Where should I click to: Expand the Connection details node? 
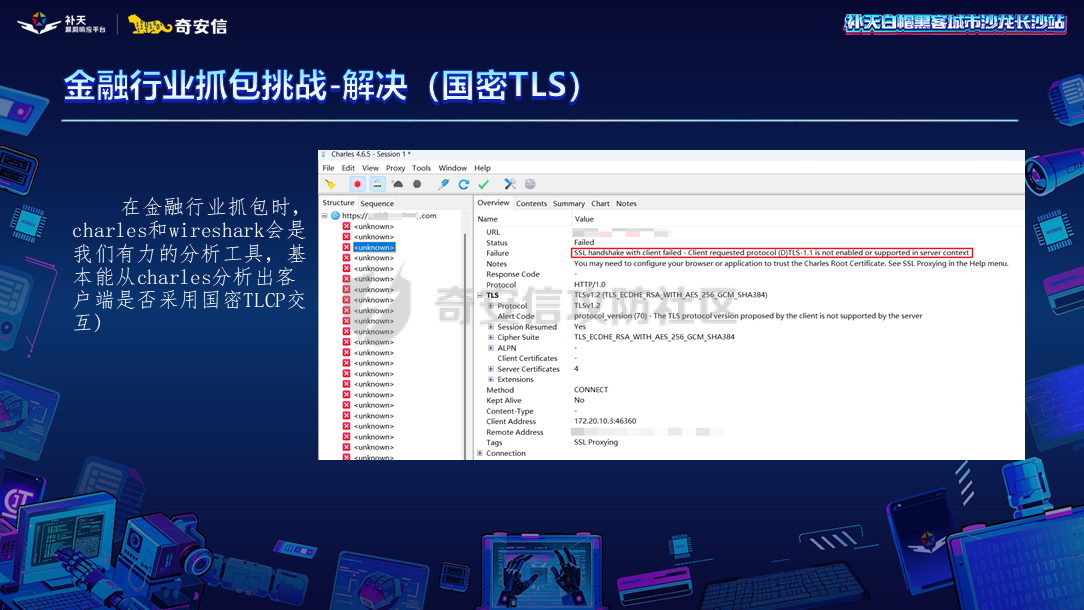coord(478,453)
